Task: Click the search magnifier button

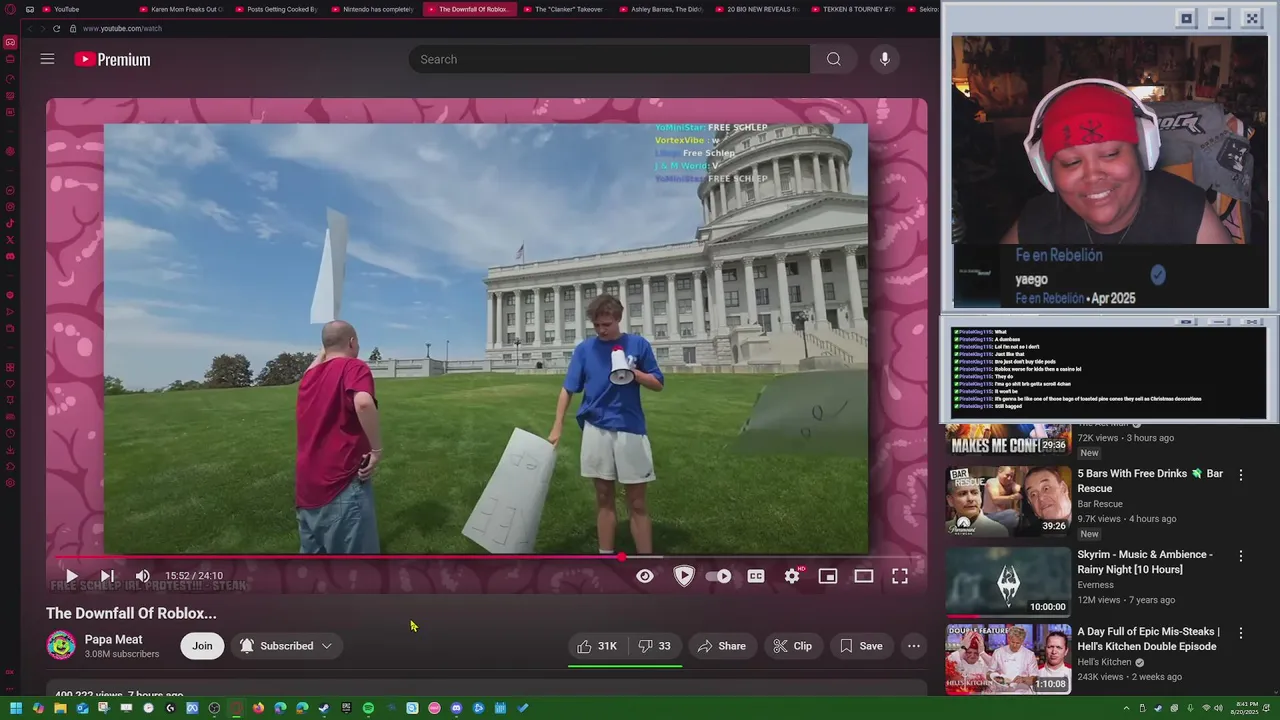Action: click(x=833, y=59)
